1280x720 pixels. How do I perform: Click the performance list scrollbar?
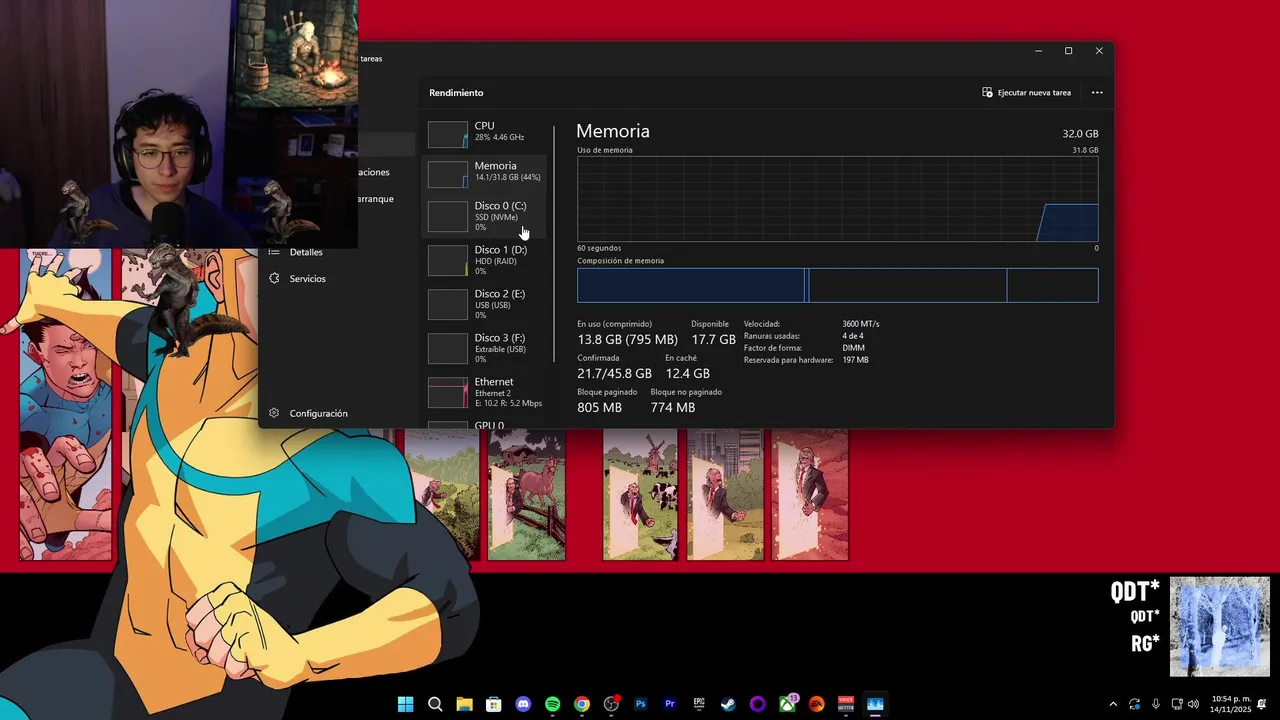pos(554,243)
